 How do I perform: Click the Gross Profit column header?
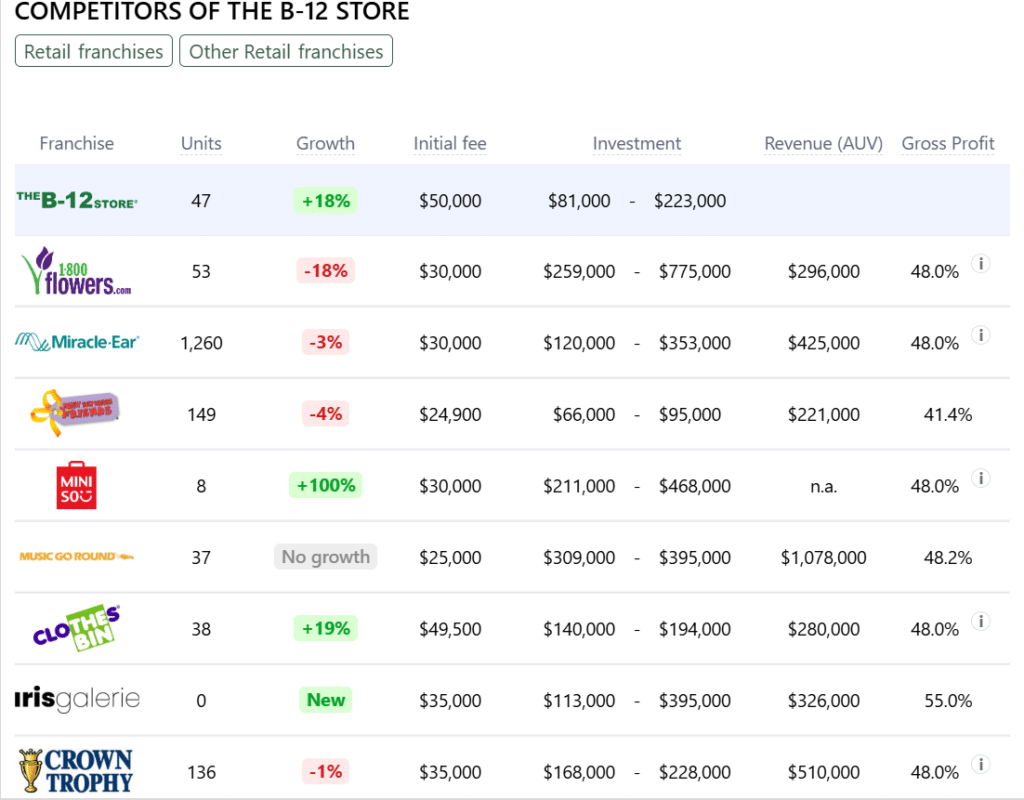pyautogui.click(x=948, y=143)
